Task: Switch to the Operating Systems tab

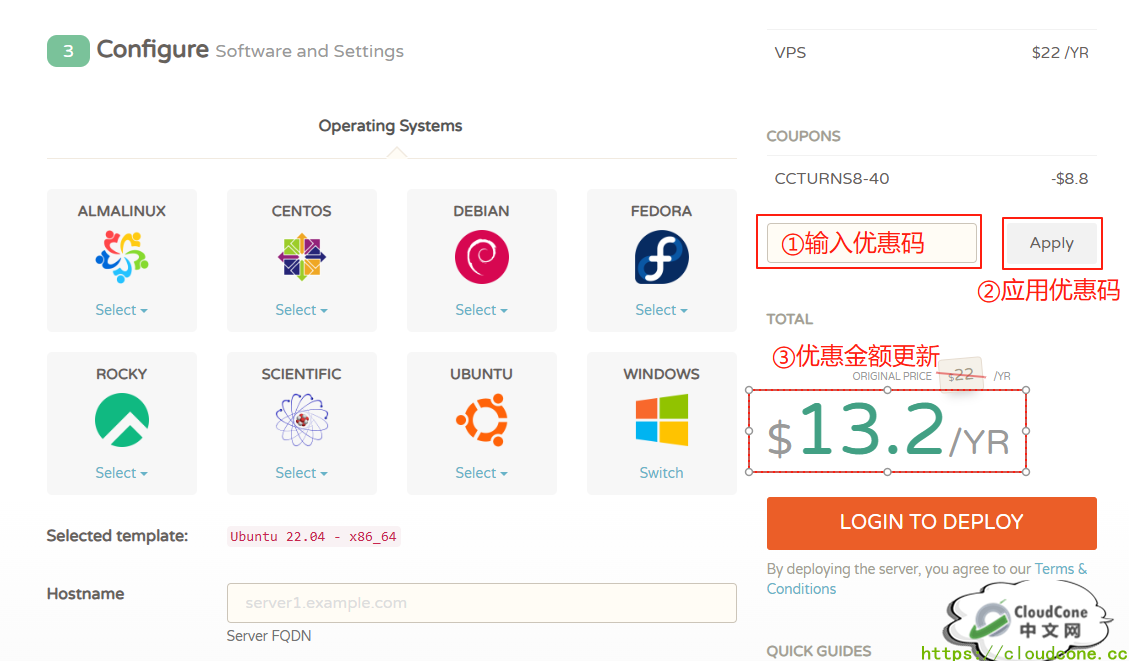Action: click(390, 125)
